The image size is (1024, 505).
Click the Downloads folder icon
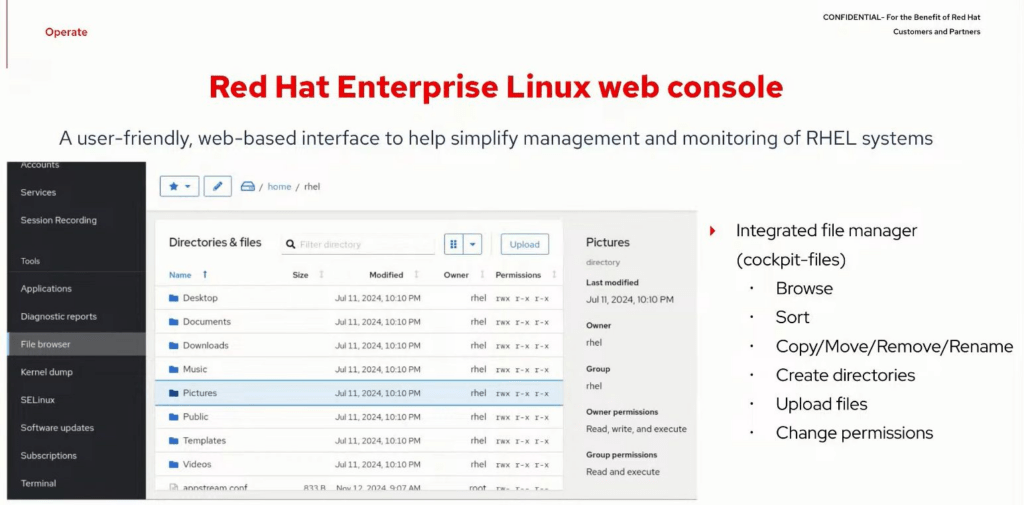tap(173, 346)
